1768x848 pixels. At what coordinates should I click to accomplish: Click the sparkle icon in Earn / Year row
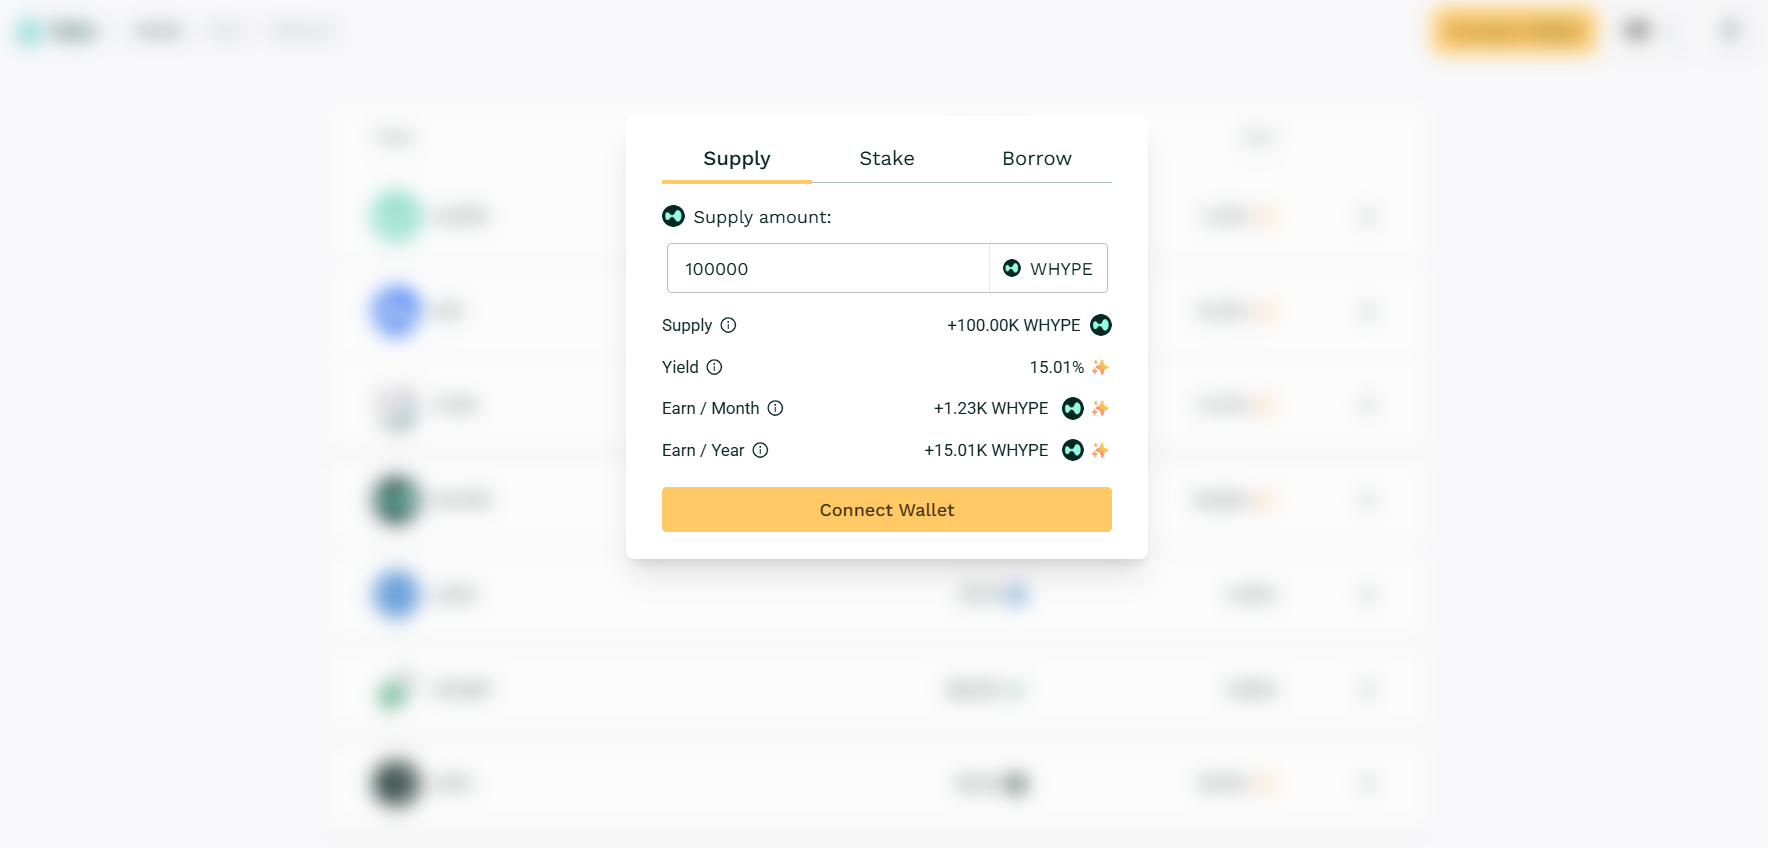tap(1100, 450)
